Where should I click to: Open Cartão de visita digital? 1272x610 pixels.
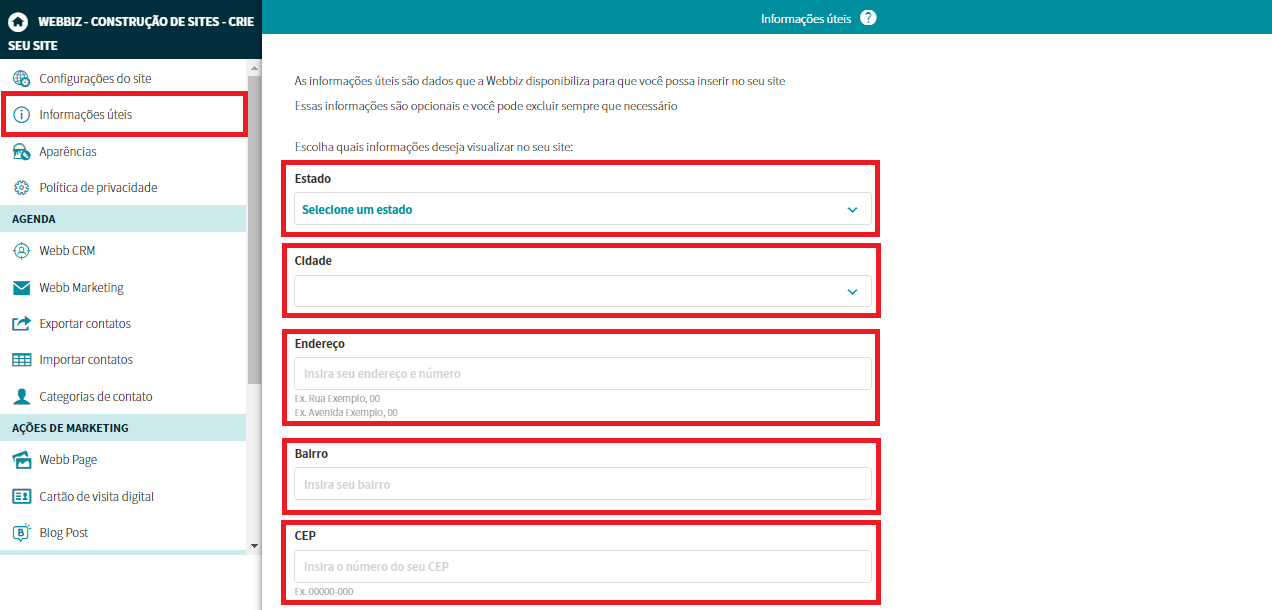pos(96,497)
